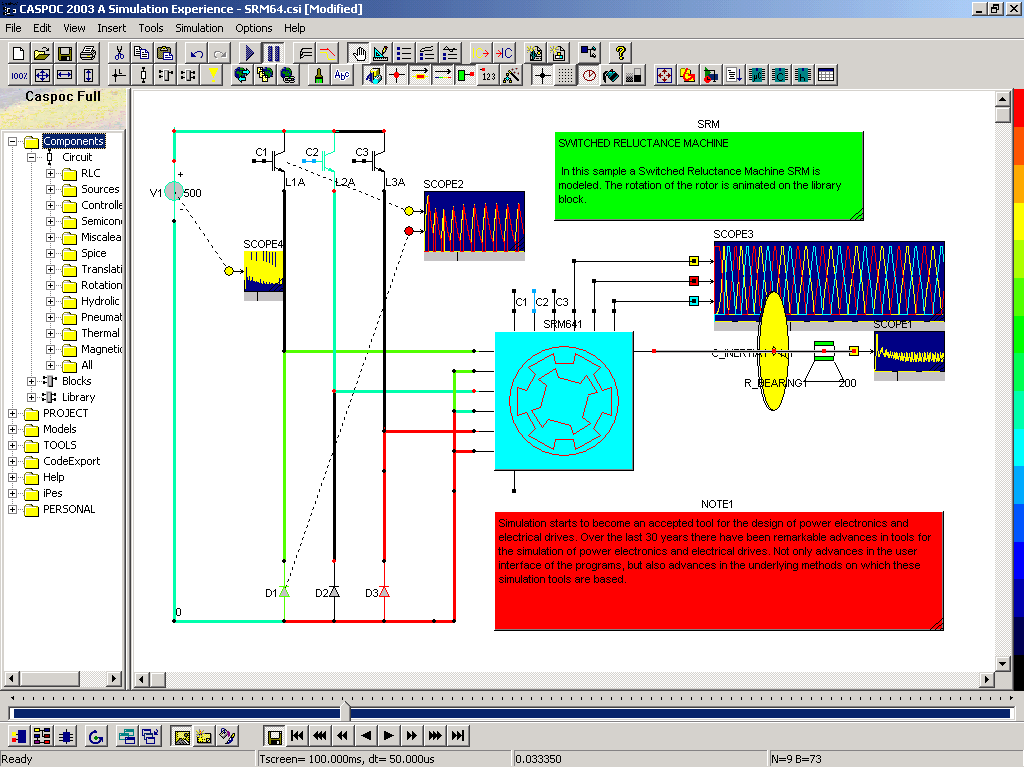1024x768 pixels.
Task: Pause simulation with the double-bar icon
Action: [273, 53]
